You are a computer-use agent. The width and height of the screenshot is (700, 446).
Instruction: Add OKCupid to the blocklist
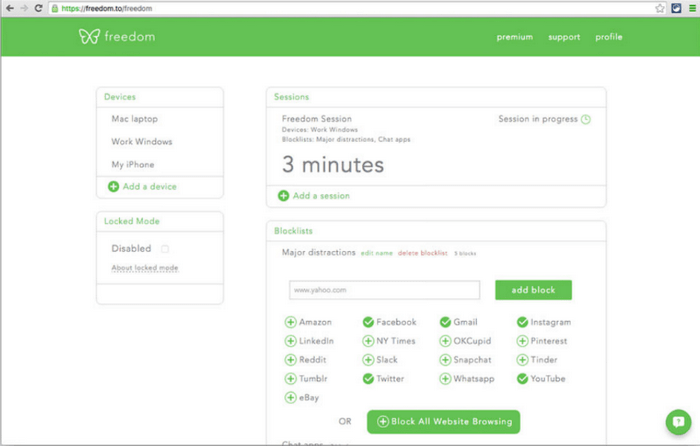pos(445,341)
